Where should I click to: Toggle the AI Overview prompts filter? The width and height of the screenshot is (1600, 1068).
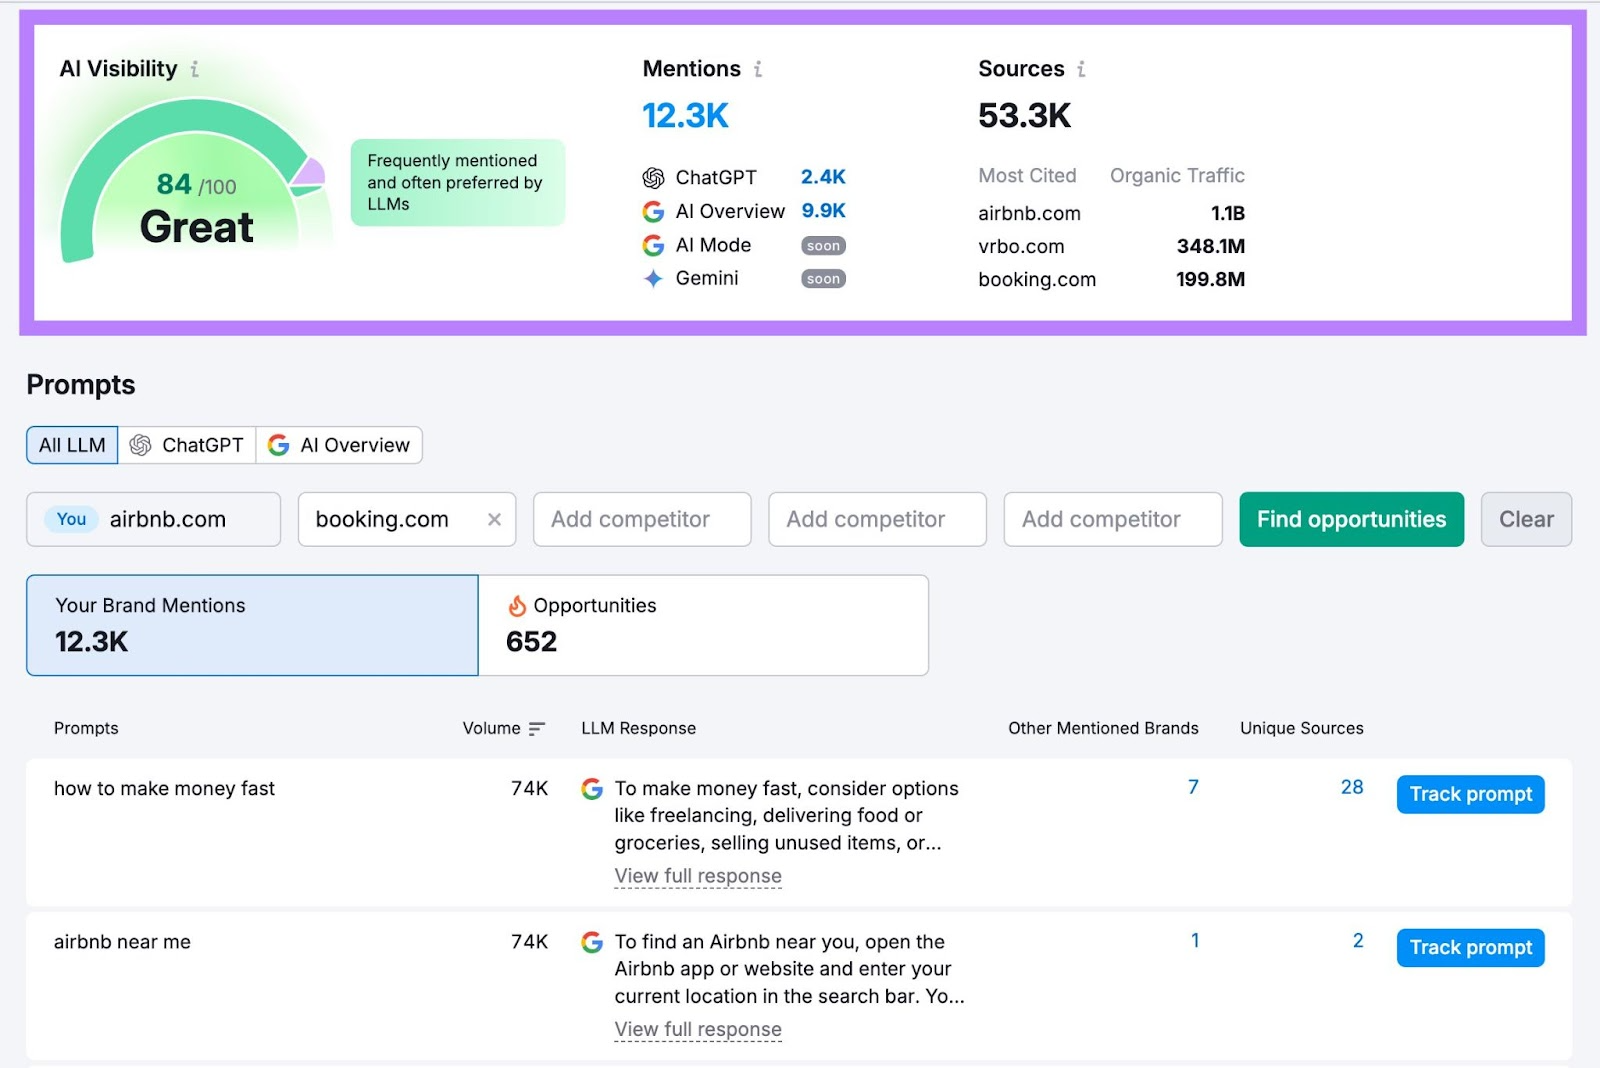tap(340, 445)
